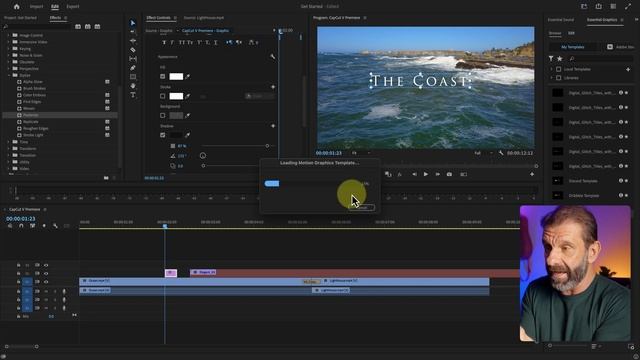The height and width of the screenshot is (360, 640).
Task: Switch to the Import tab
Action: pos(36,7)
